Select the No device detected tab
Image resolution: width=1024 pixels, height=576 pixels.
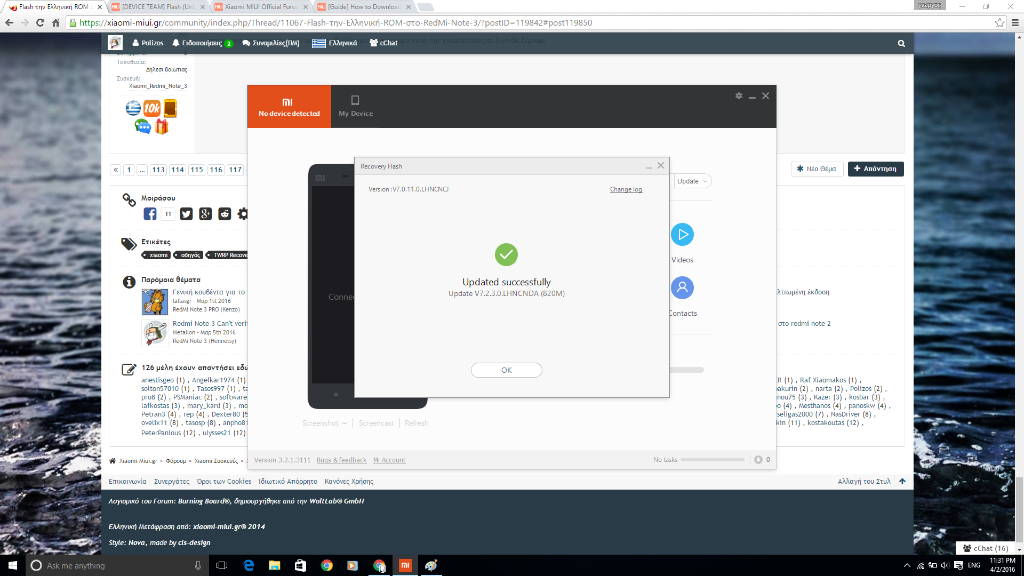pos(289,106)
